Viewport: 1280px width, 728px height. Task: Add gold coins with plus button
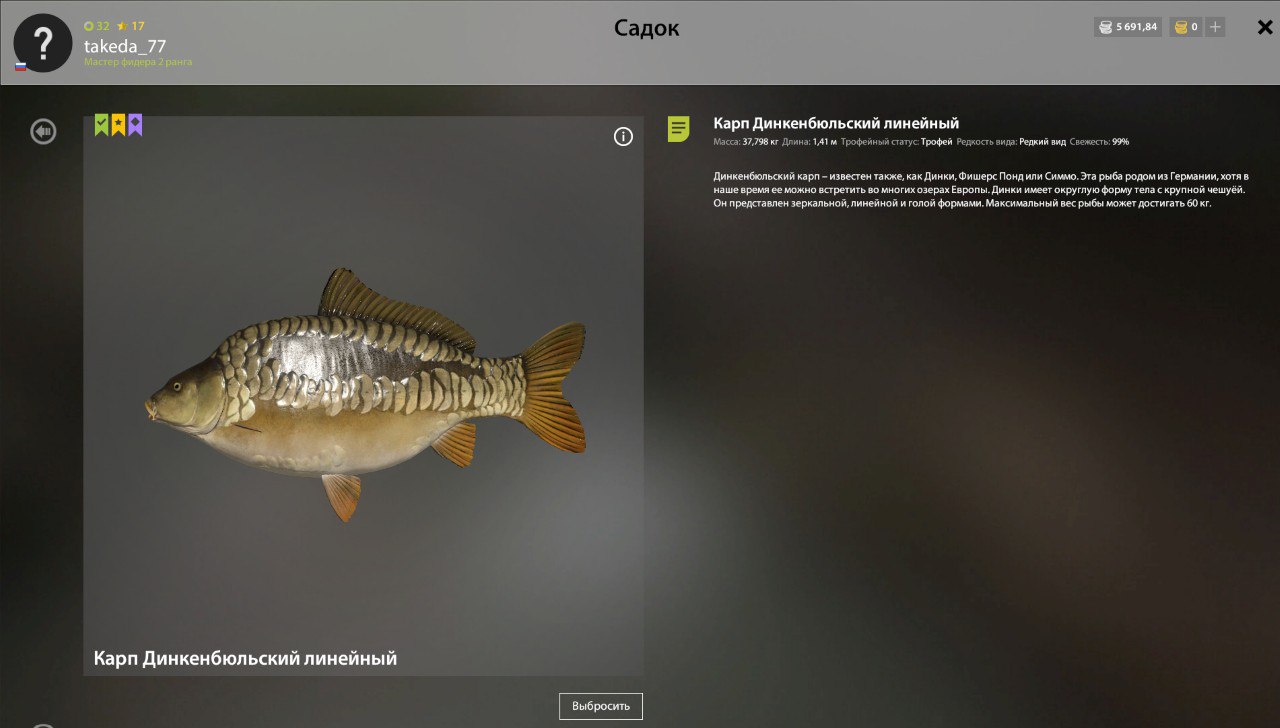[x=1215, y=27]
